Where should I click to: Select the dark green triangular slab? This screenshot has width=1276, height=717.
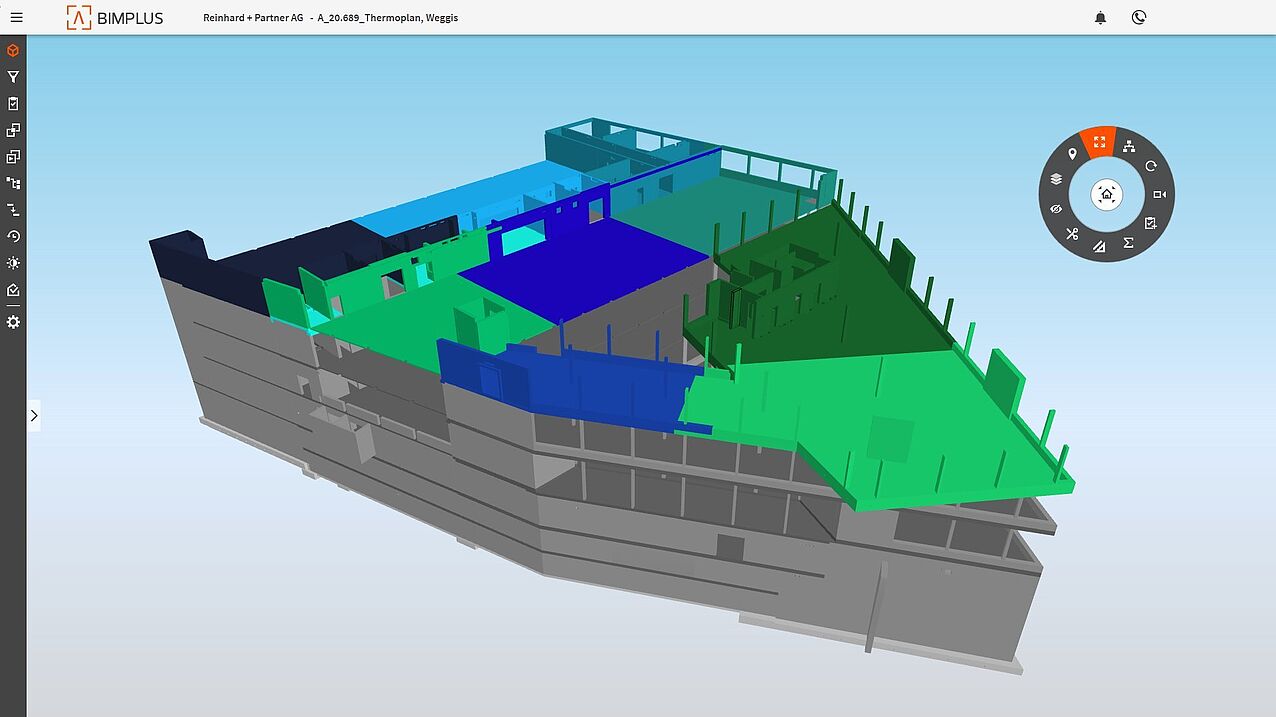[x=870, y=310]
